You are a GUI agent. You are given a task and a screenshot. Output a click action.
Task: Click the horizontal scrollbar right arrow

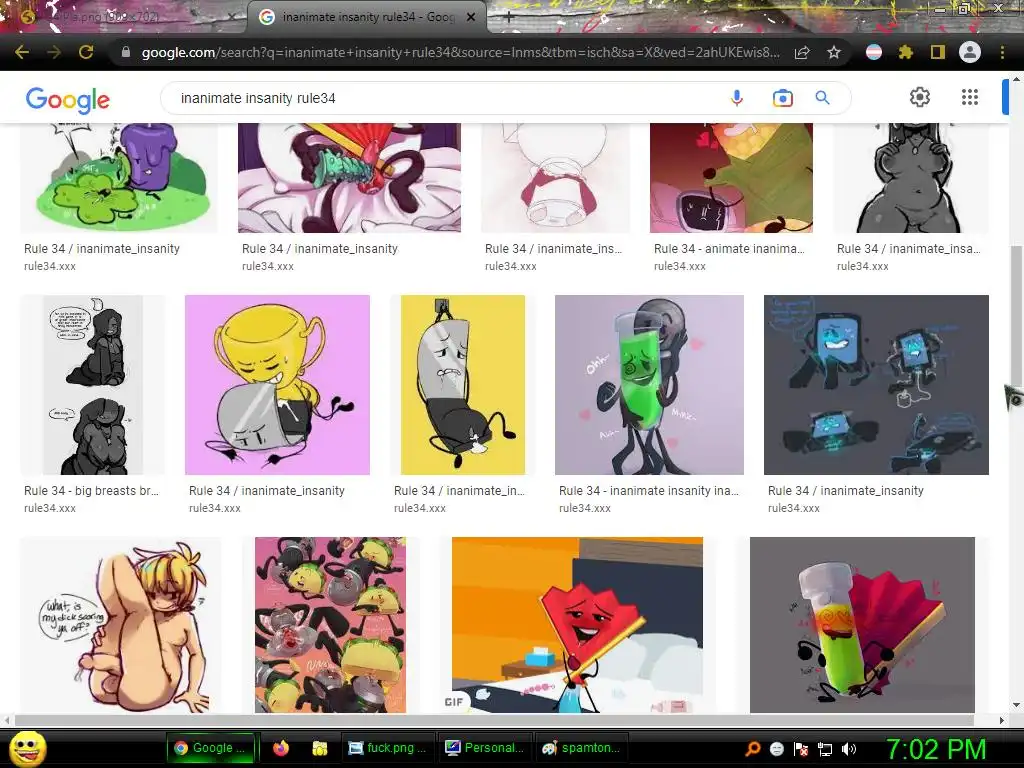(x=1002, y=720)
